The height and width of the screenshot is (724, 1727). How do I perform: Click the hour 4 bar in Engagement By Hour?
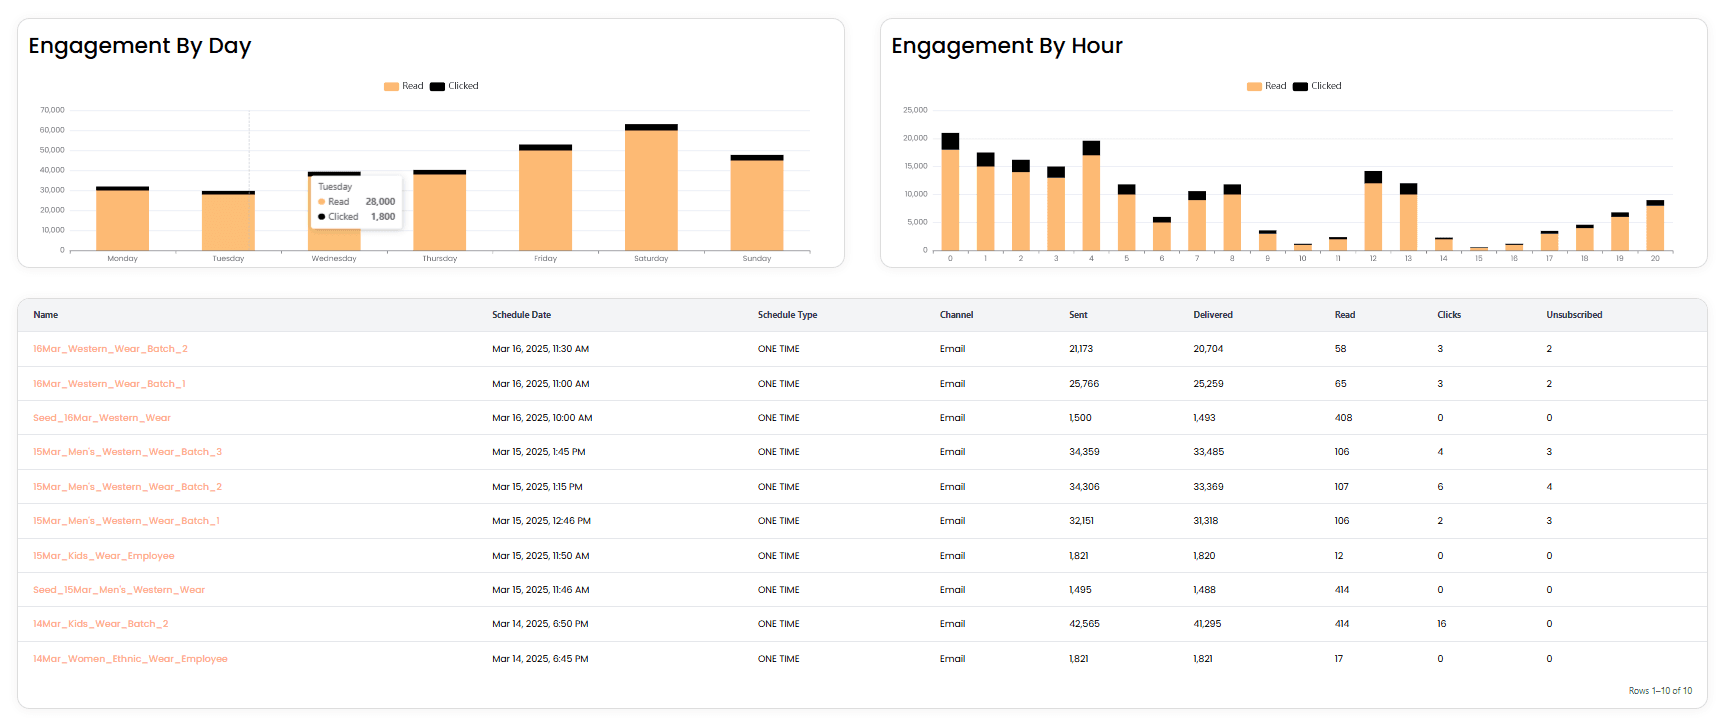point(1091,200)
